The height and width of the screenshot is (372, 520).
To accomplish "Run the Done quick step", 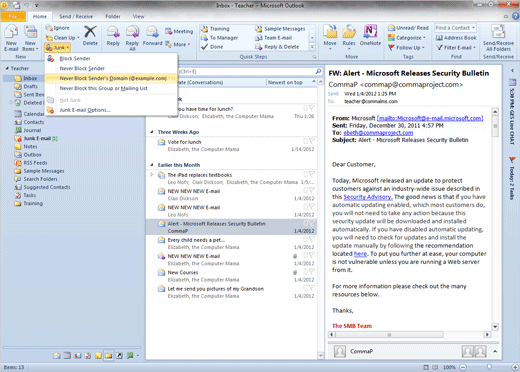I will coord(212,47).
